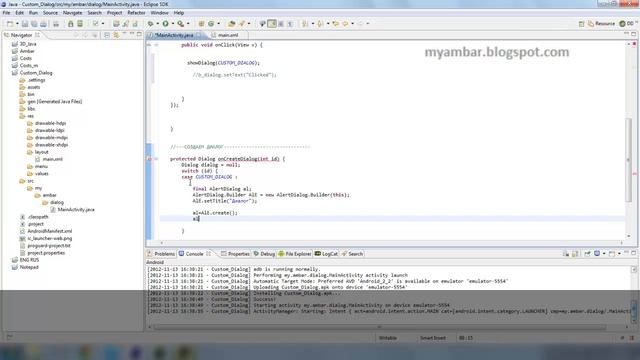The image size is (640, 360).
Task: Save the current file with Save icon
Action: point(25,24)
